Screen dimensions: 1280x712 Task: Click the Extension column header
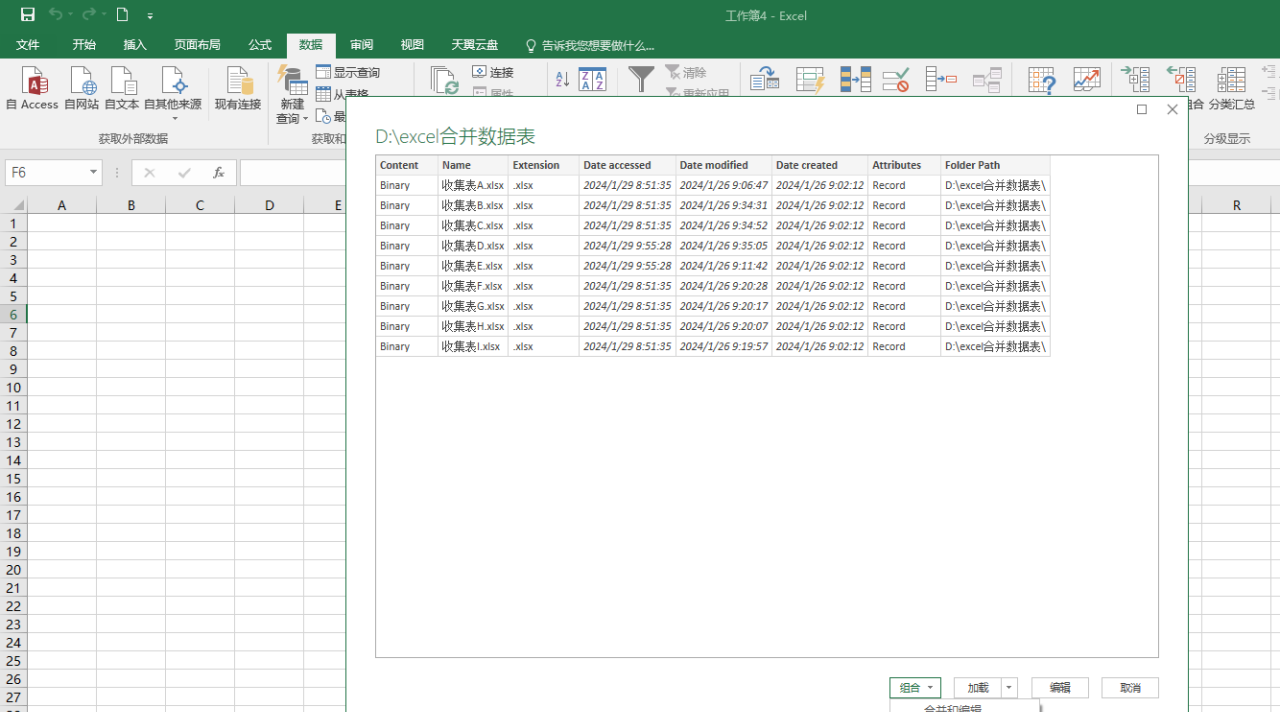coord(543,165)
